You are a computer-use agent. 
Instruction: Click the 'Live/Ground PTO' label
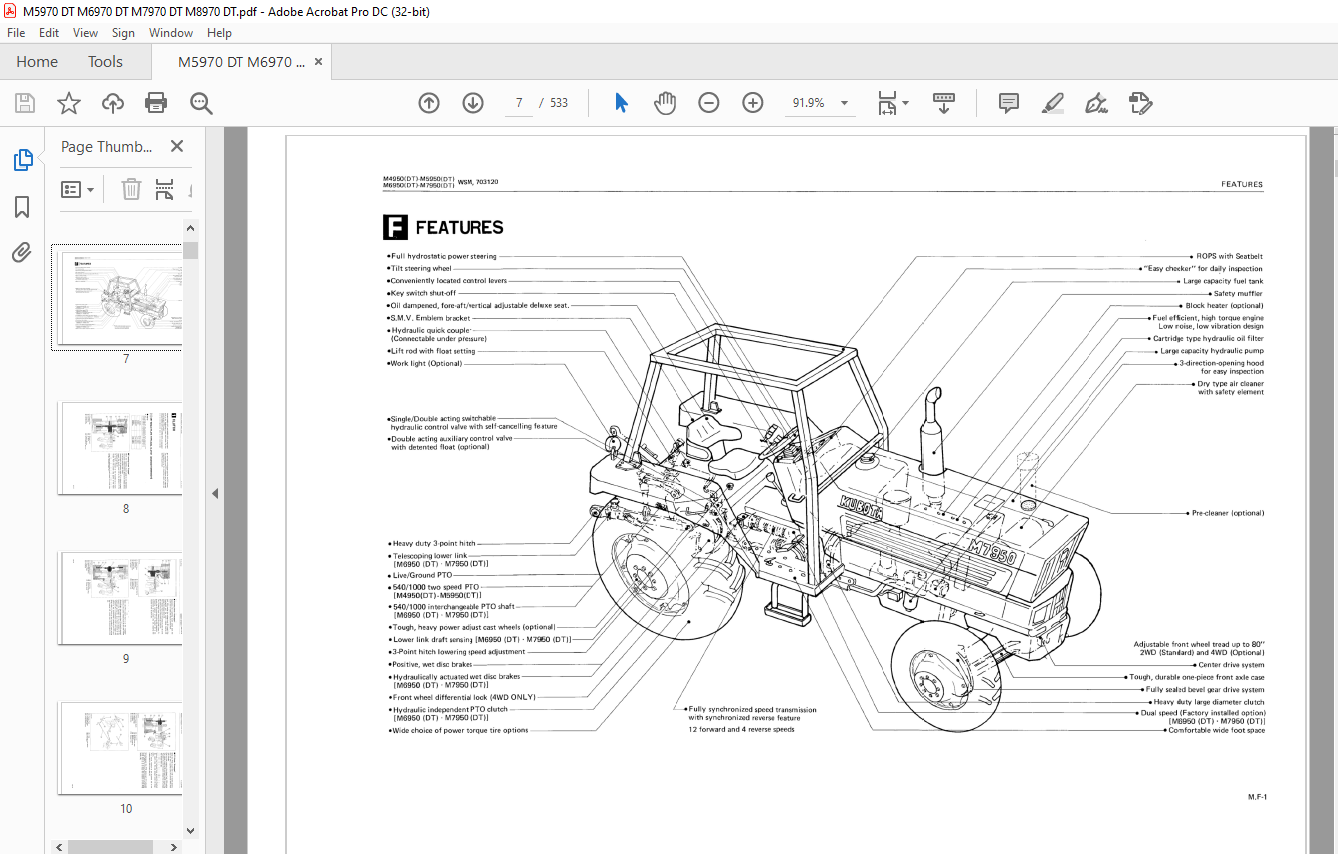422,576
